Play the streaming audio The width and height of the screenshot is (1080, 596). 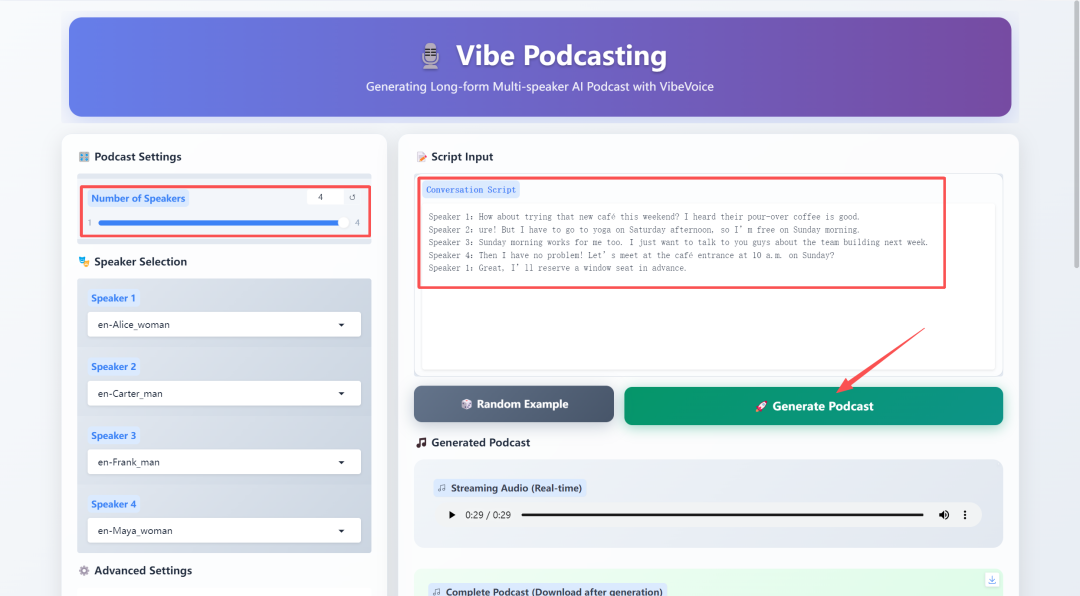[452, 515]
